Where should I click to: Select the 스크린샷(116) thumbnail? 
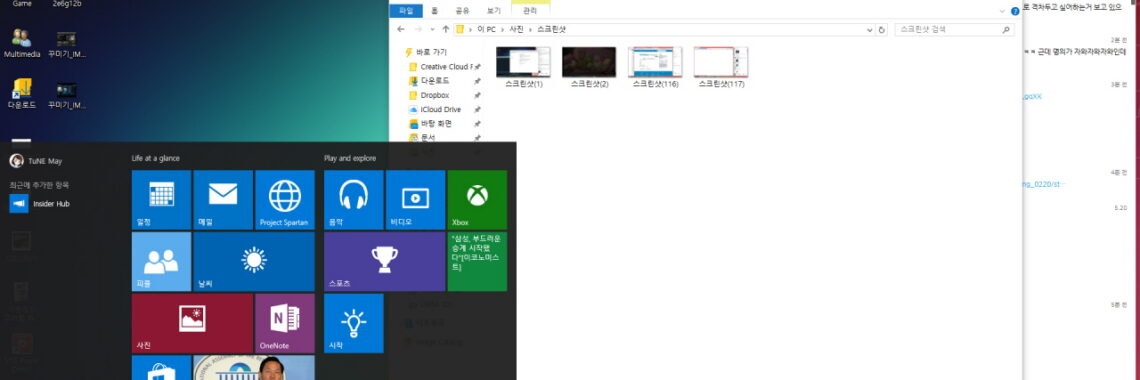click(x=655, y=68)
